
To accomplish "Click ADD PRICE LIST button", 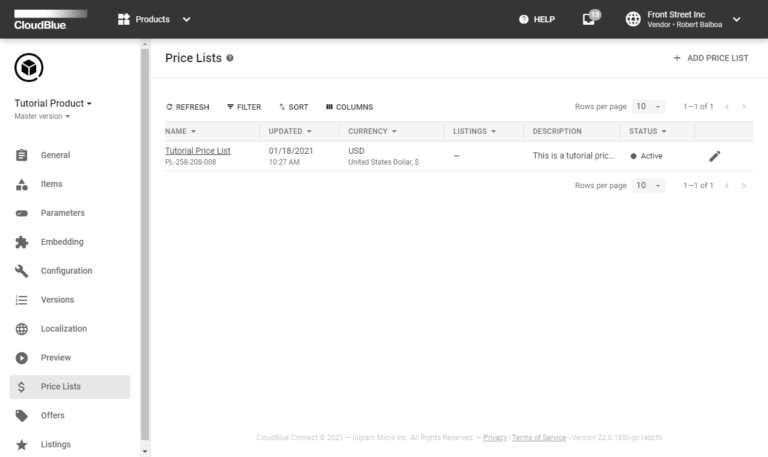I will (710, 58).
